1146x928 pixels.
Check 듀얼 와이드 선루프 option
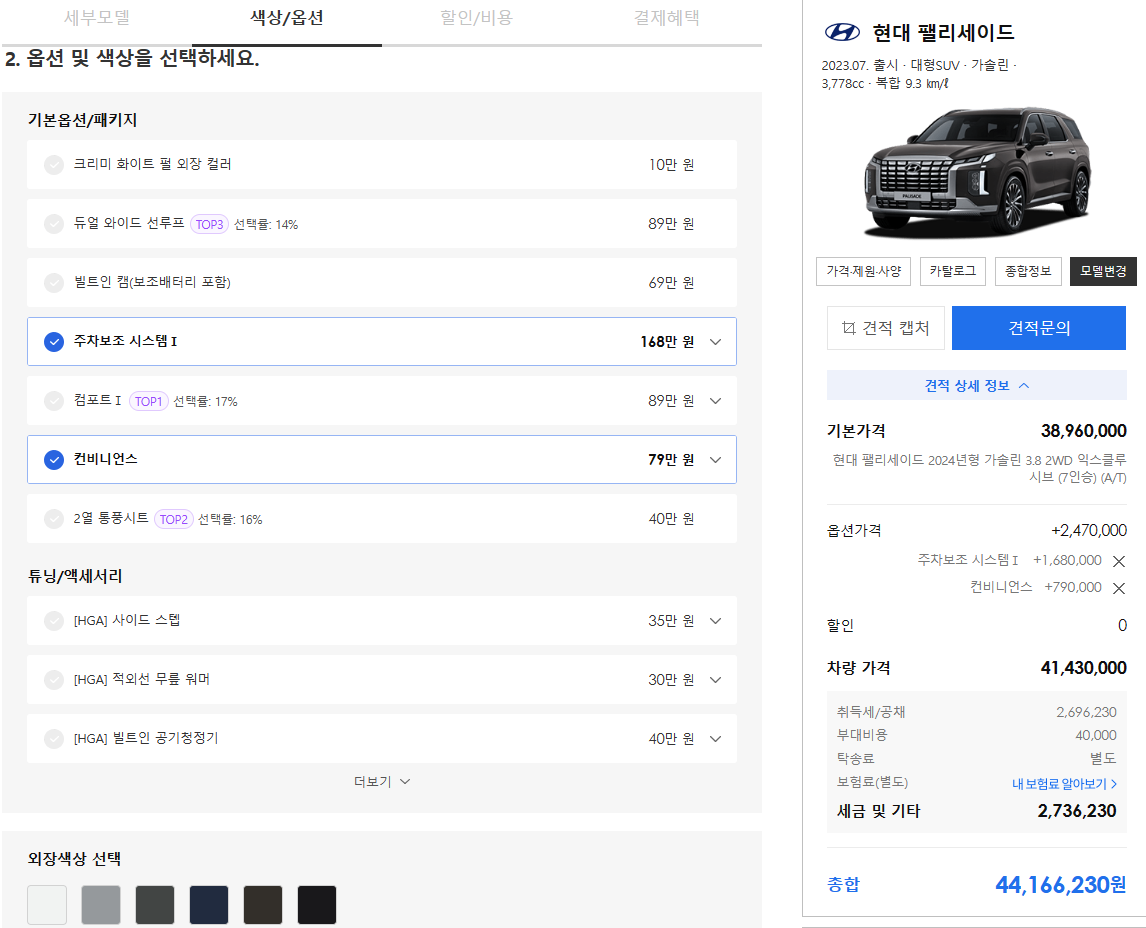(53, 224)
